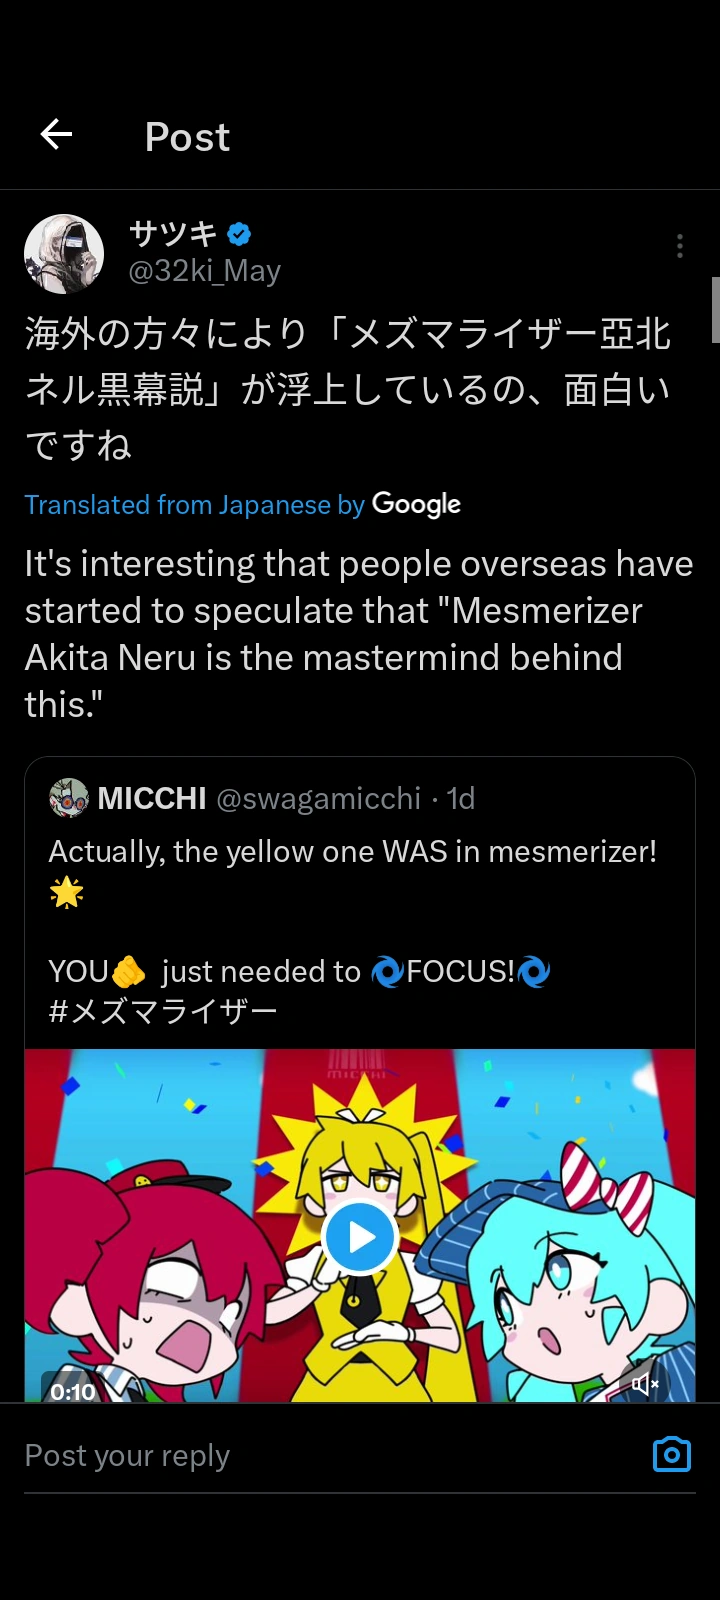Click @32ki_May username under サツキ

pos(205,270)
